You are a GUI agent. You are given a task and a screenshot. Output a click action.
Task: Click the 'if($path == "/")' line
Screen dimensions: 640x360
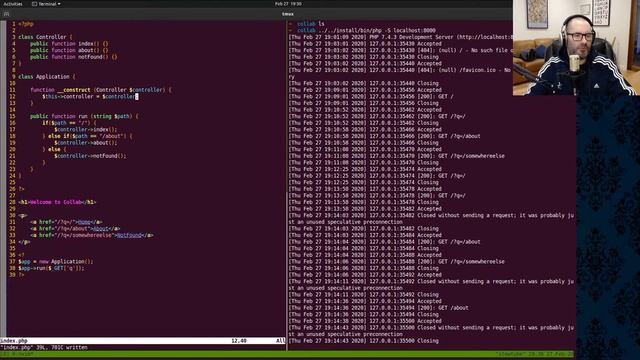[69, 123]
